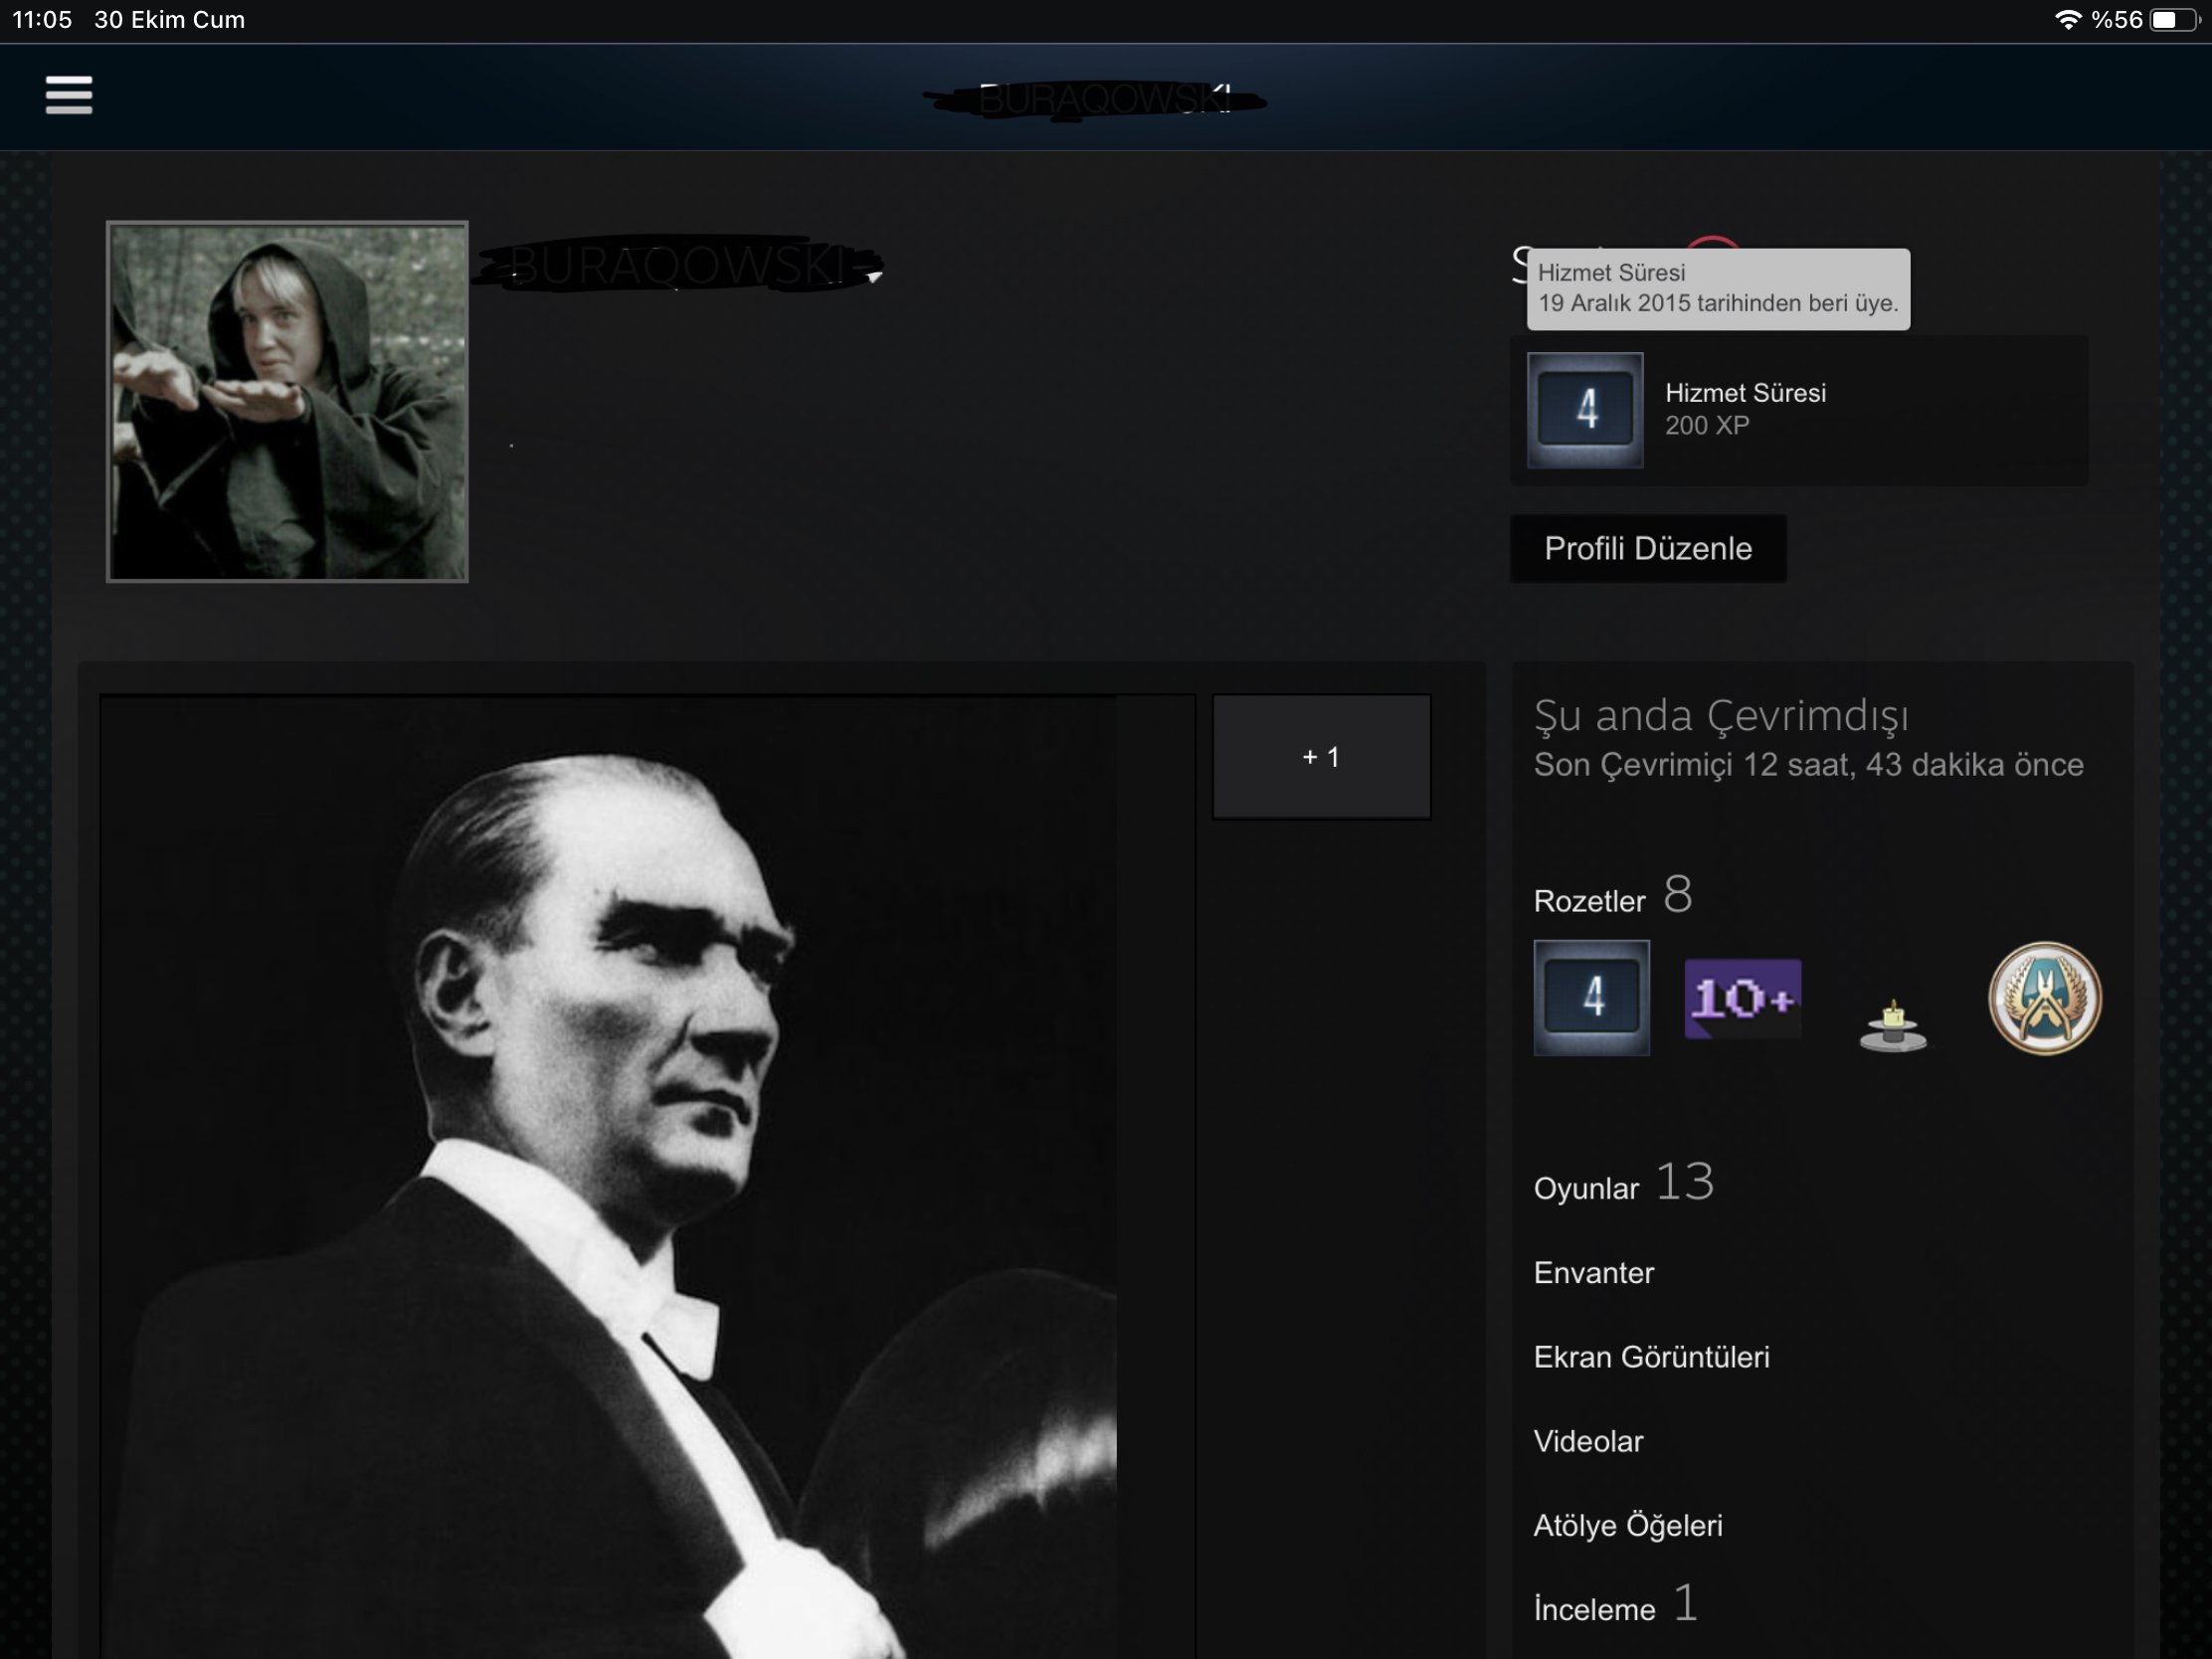Click the battery indicator icon
This screenshot has width=2212, height=1659.
2174,20
